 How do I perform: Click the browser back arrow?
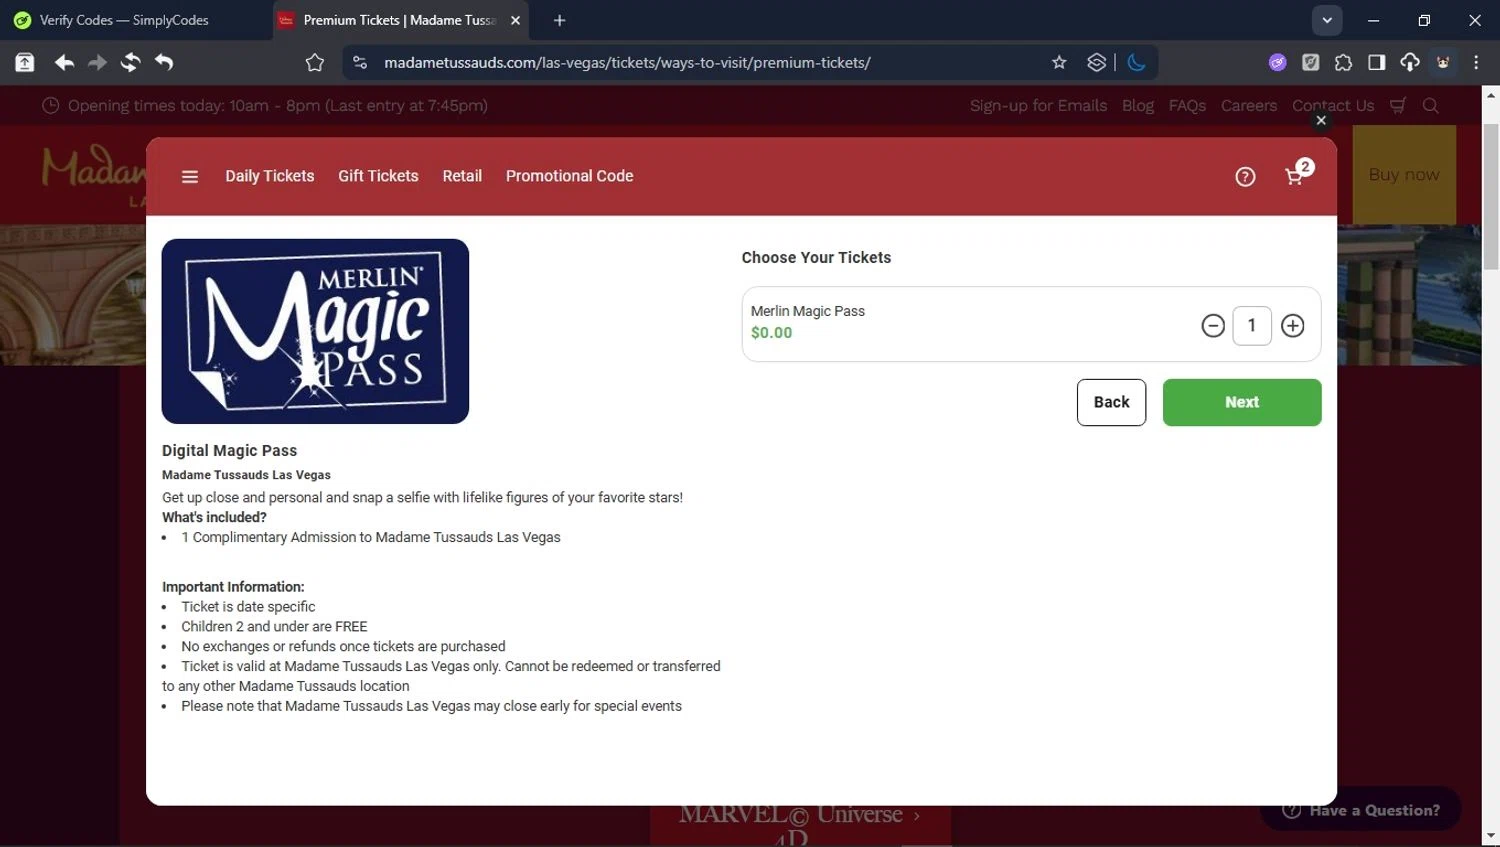[x=64, y=62]
